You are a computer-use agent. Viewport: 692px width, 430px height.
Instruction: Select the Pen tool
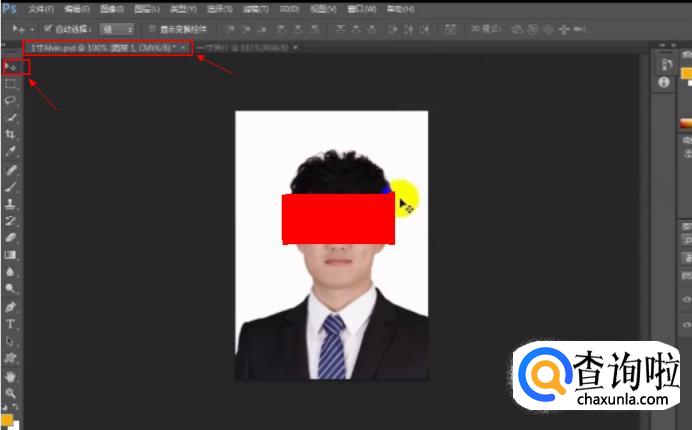tap(11, 307)
